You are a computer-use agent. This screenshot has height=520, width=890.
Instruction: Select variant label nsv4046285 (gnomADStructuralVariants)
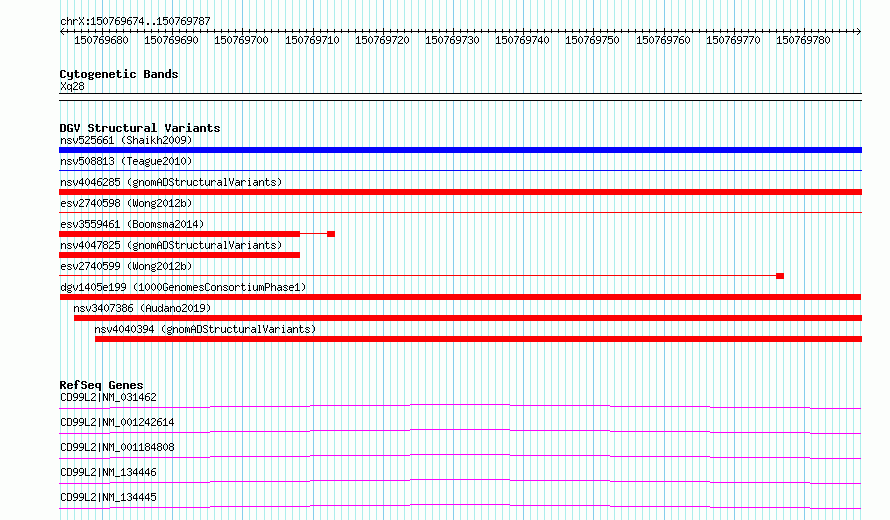pos(171,182)
